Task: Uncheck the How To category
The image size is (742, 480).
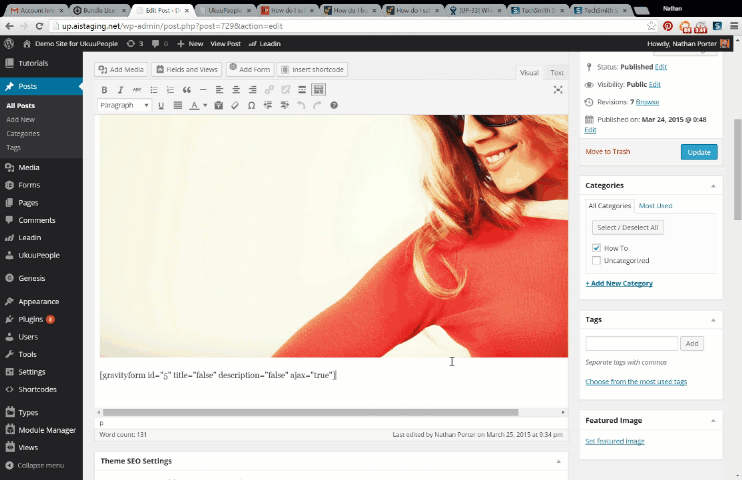Action: (597, 248)
